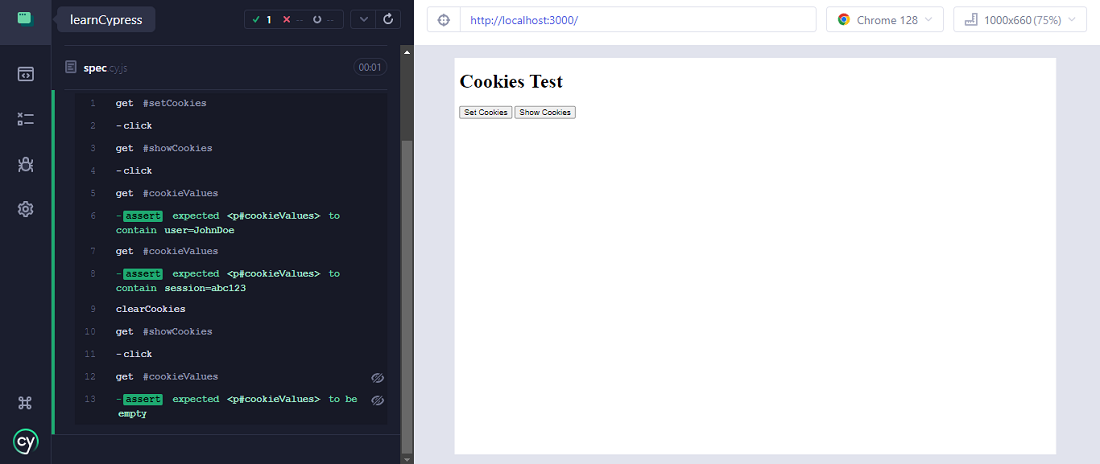The image size is (1100, 464).
Task: Select command 10 get #showCookies
Action: point(231,331)
